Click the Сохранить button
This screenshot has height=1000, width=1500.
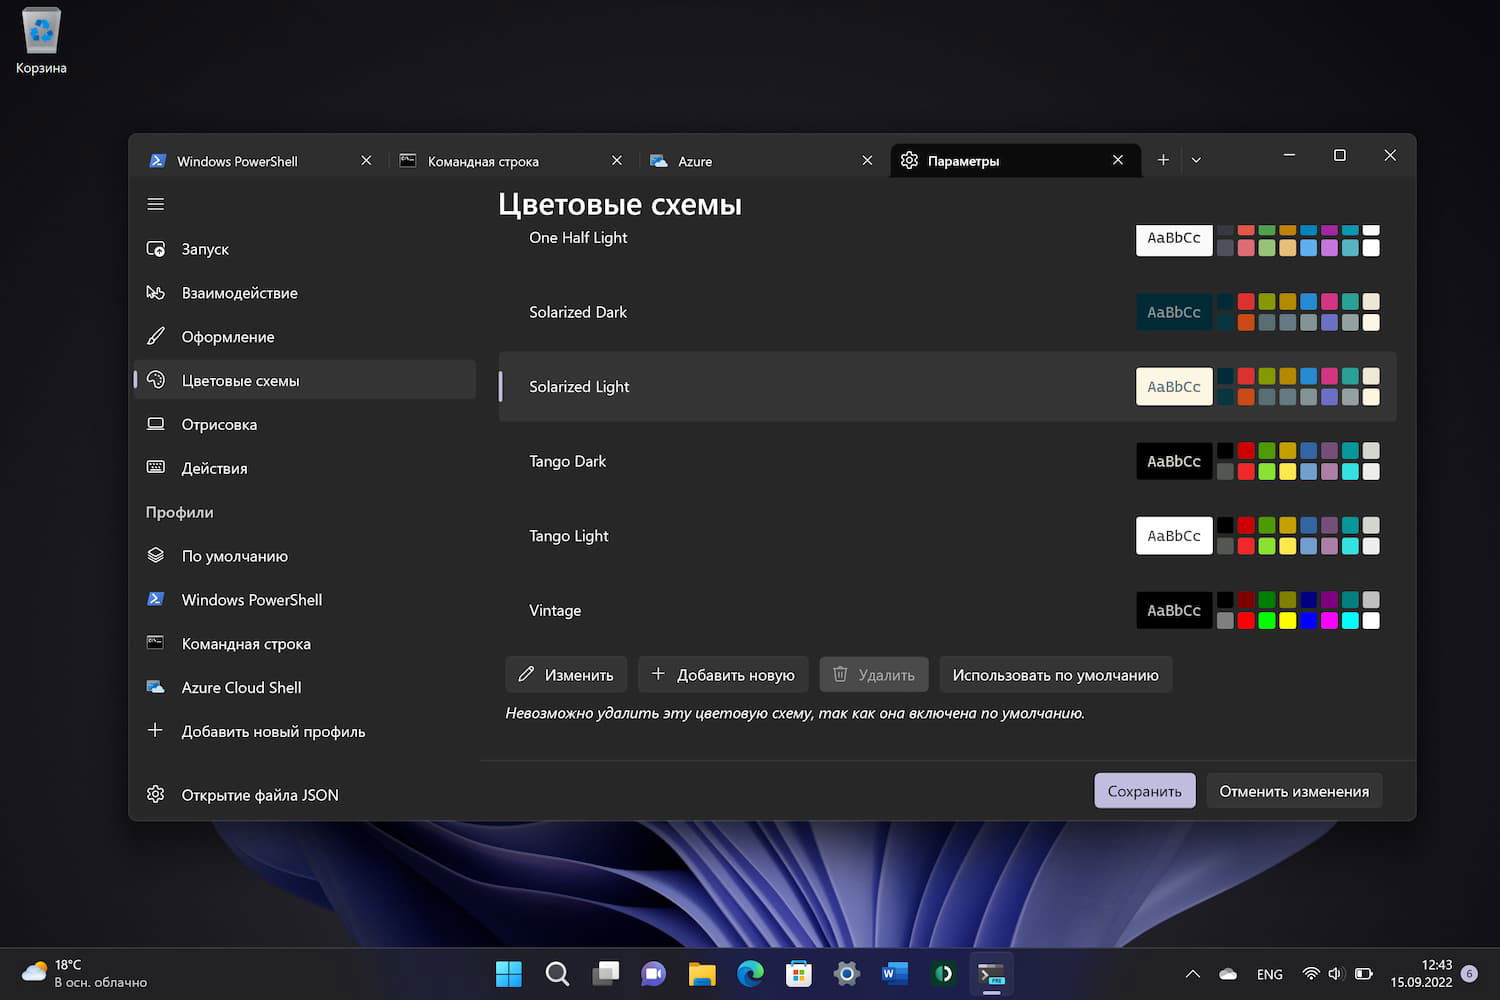(x=1144, y=791)
